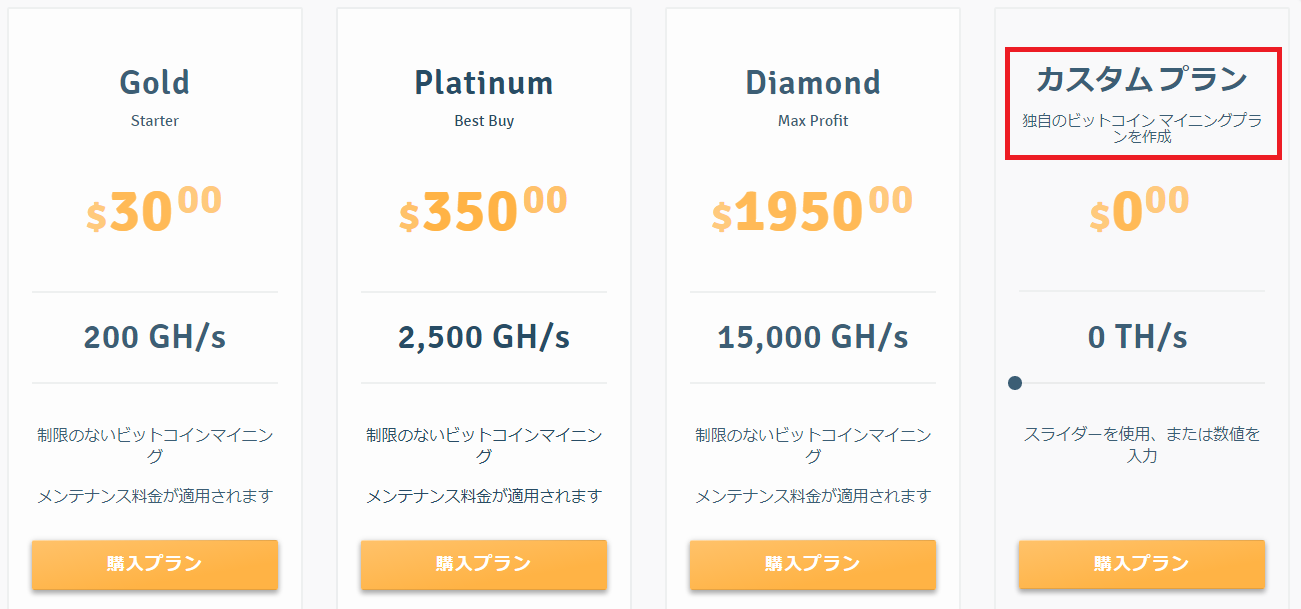Click the $350.00 Platinum price

483,209
